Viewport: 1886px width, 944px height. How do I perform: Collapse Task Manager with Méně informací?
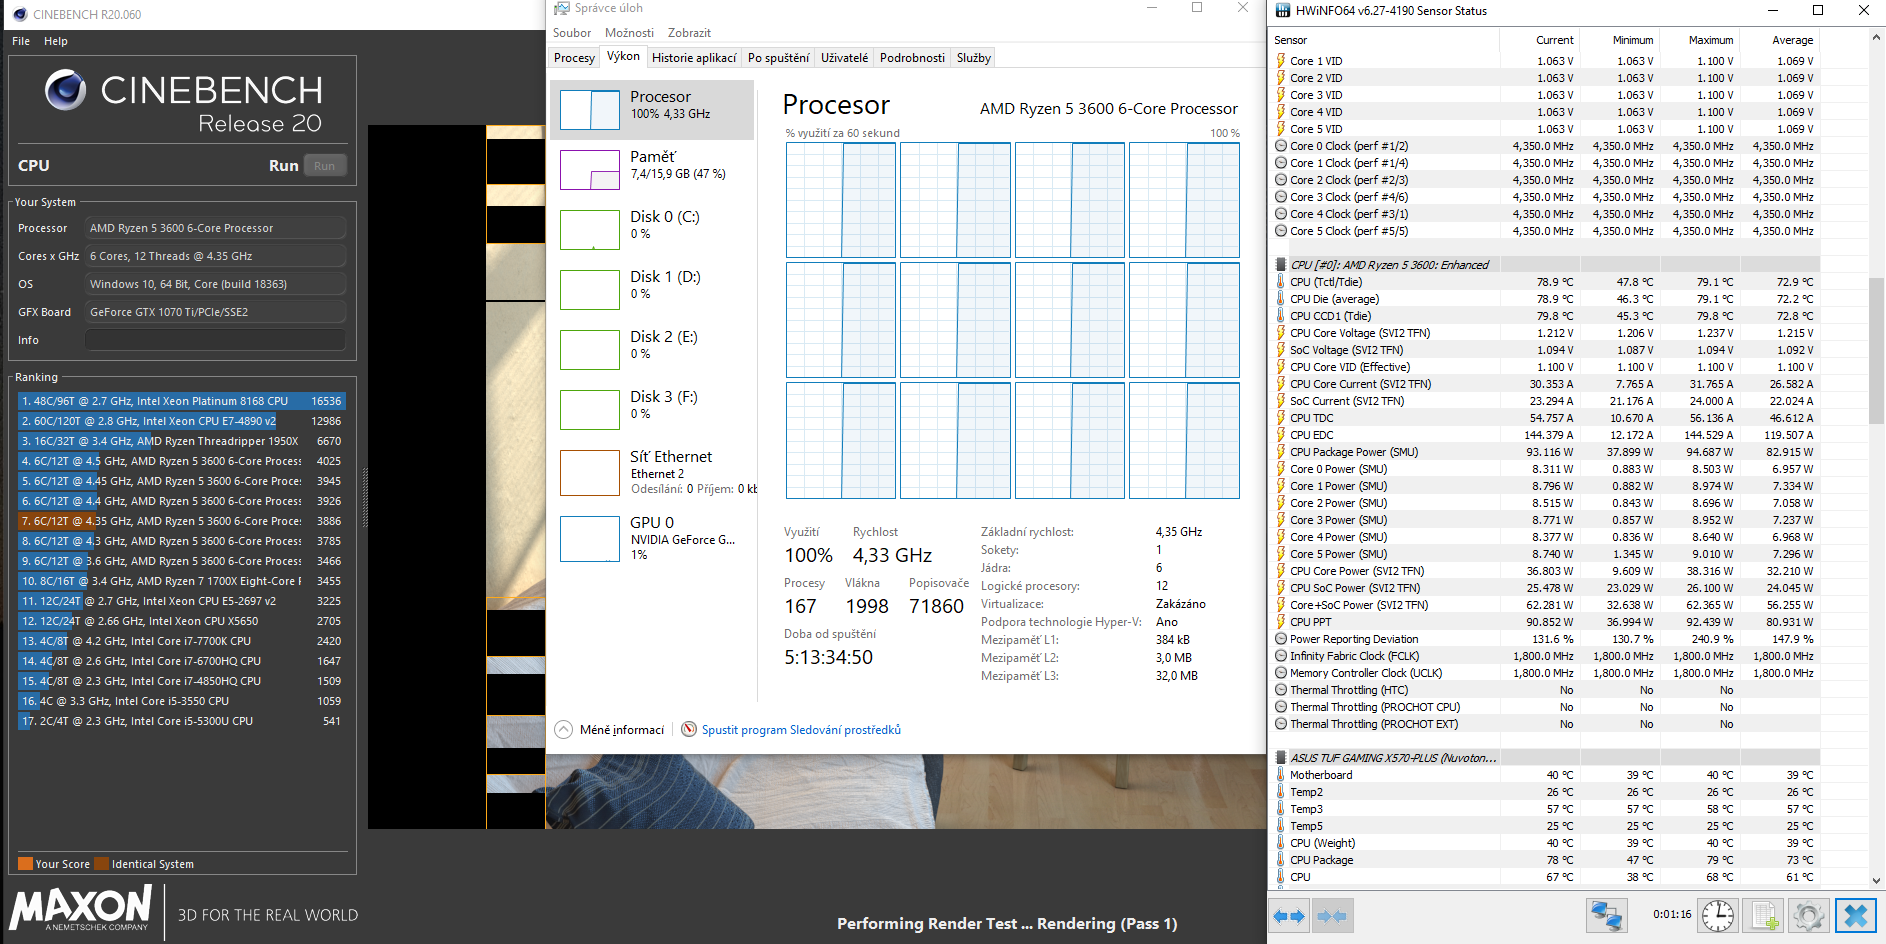click(609, 730)
